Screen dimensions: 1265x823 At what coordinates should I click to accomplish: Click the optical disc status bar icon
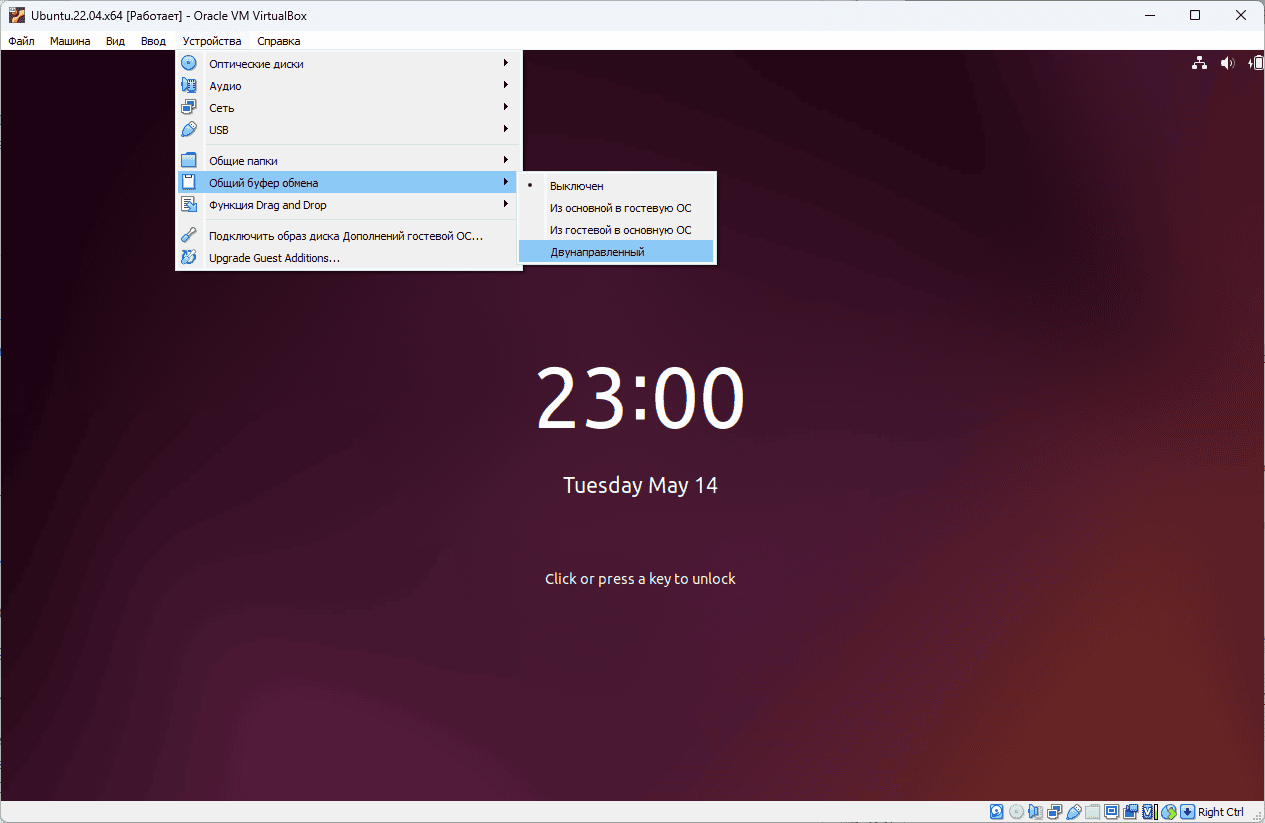point(1016,812)
